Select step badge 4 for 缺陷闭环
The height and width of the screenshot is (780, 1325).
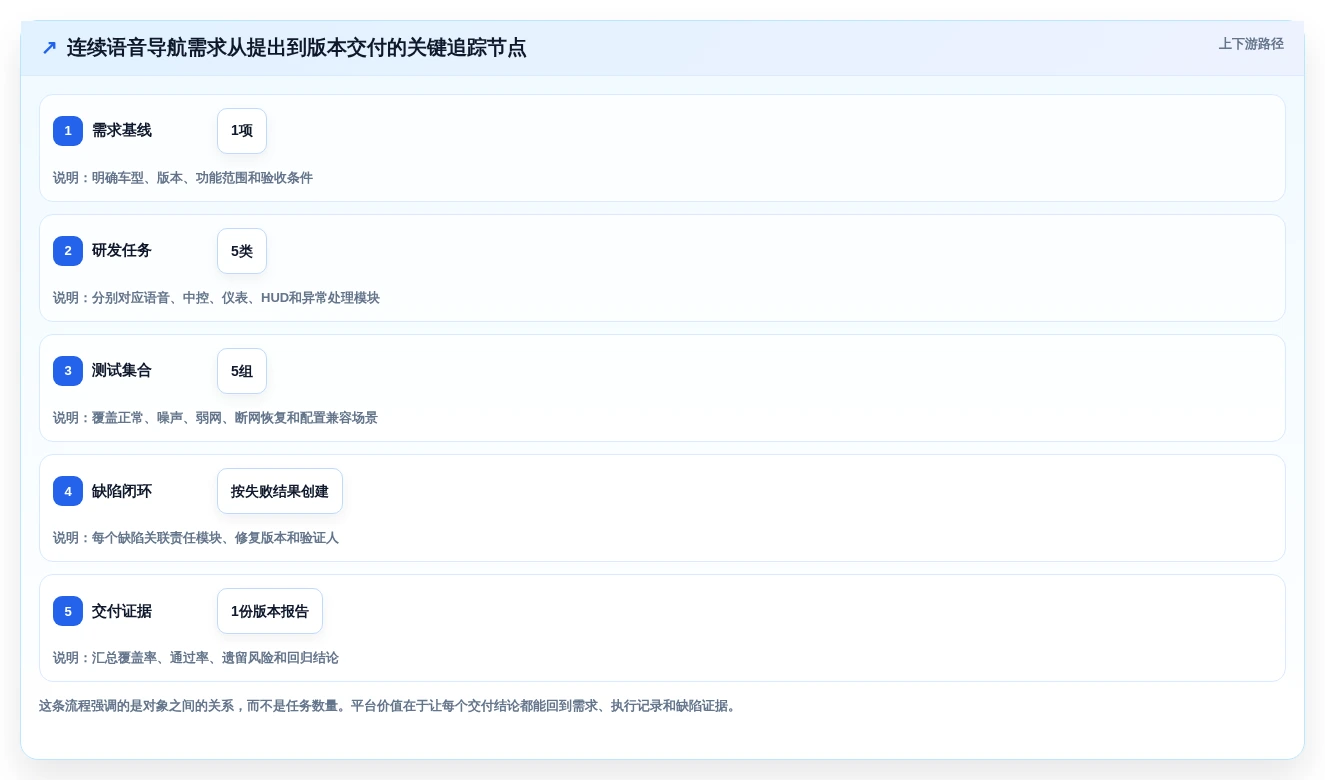[68, 491]
